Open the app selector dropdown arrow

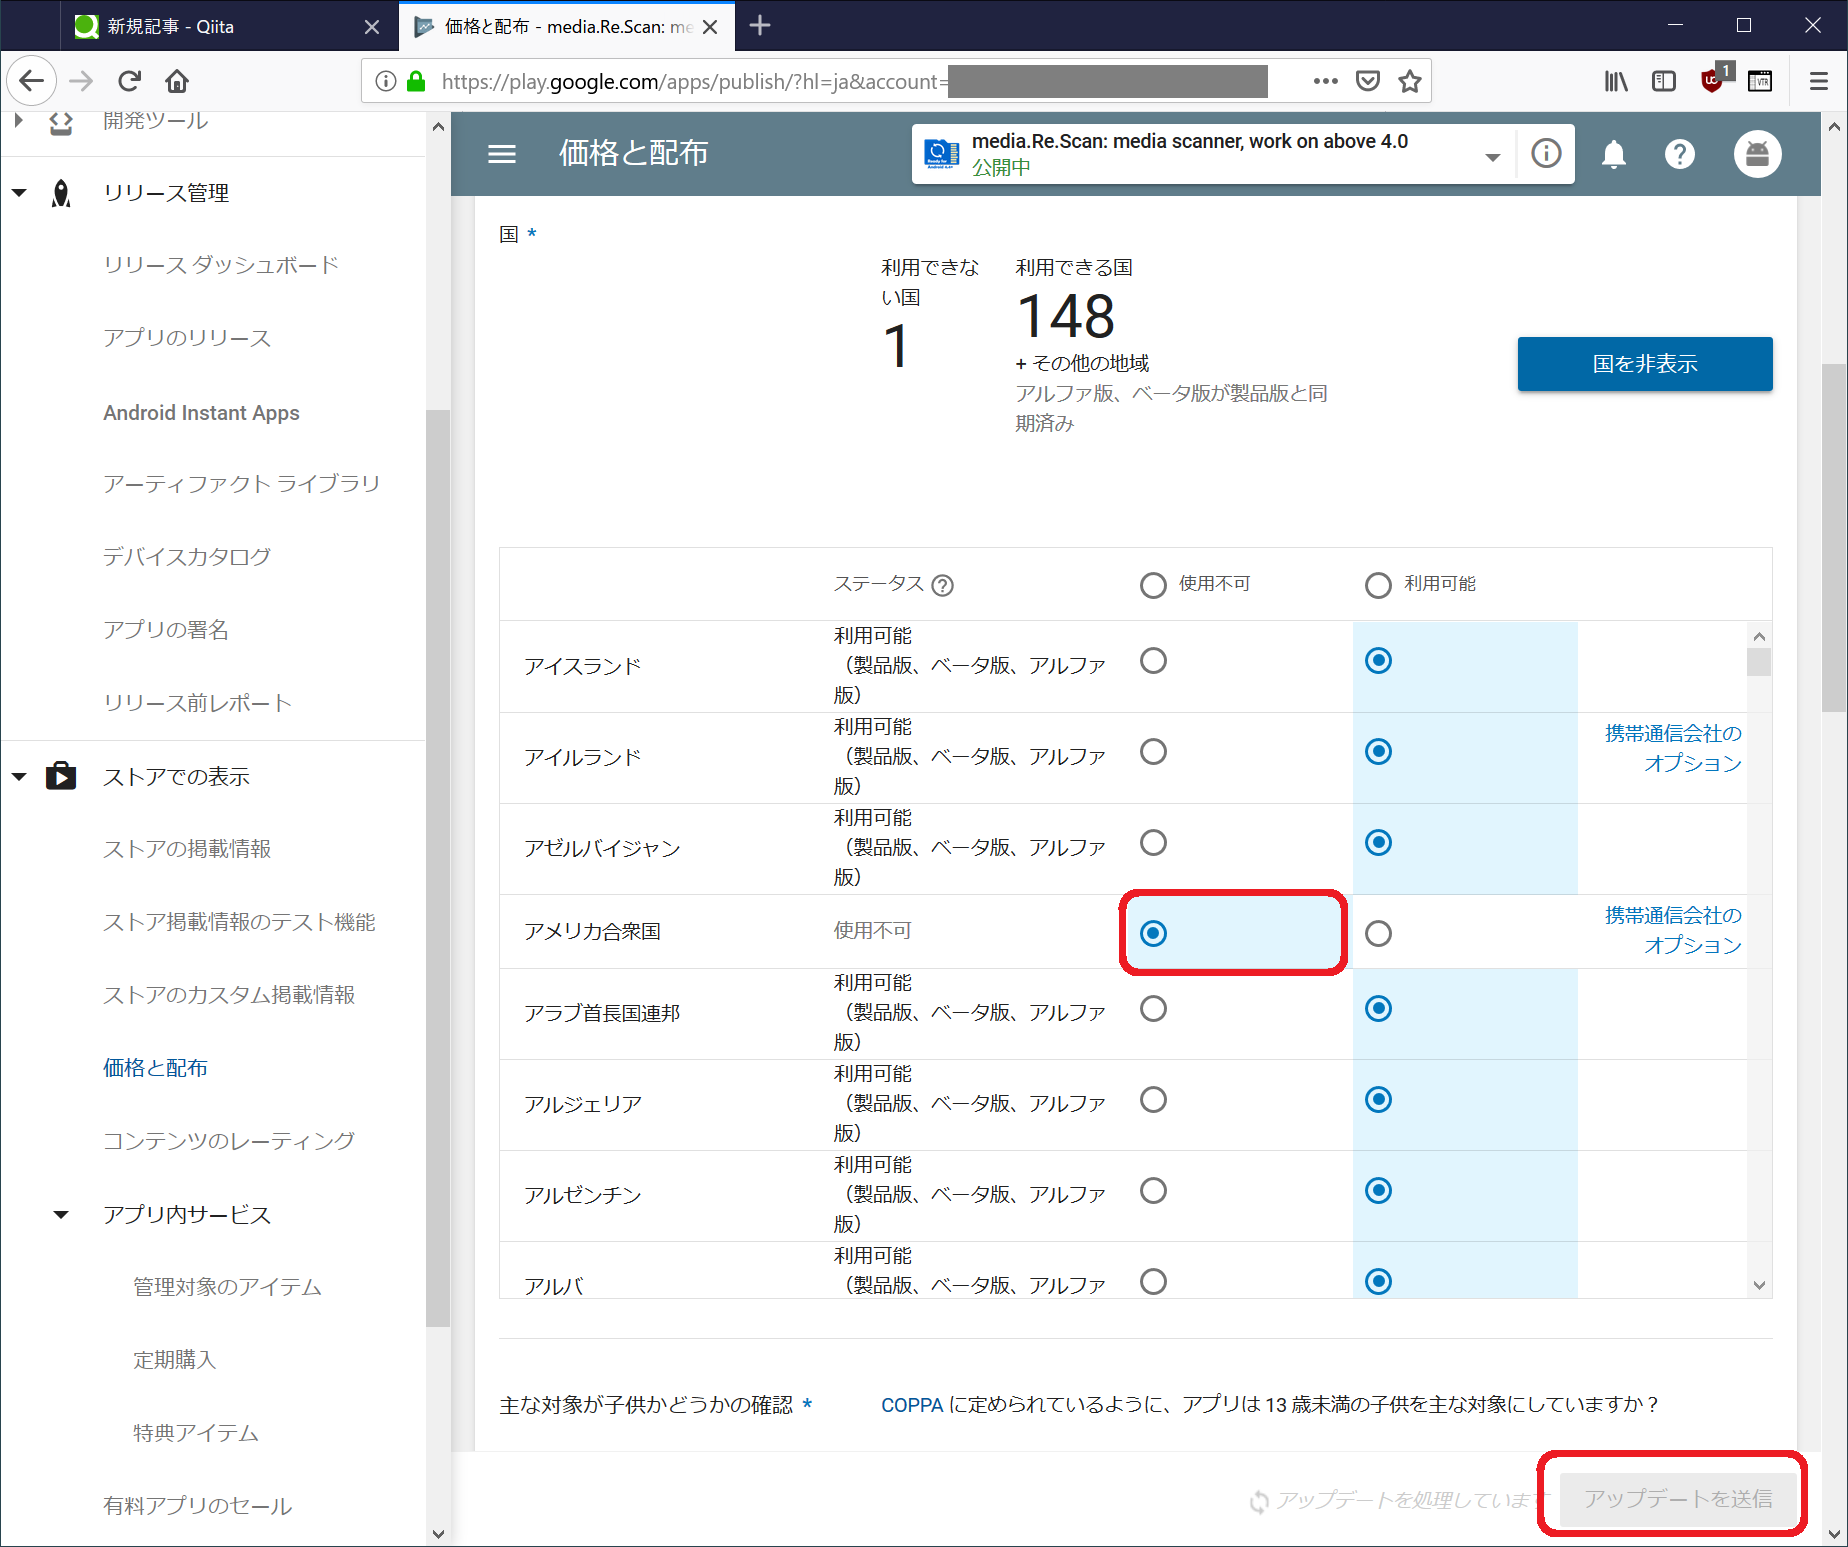click(x=1492, y=156)
